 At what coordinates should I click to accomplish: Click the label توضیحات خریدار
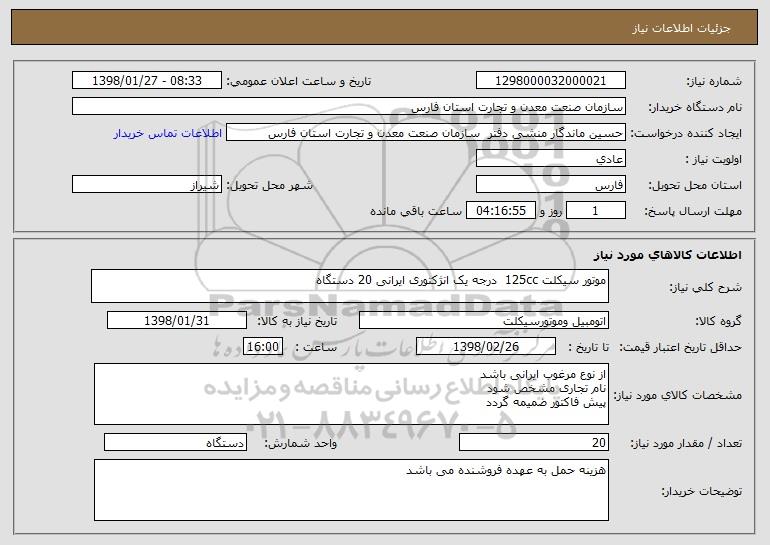(702, 491)
